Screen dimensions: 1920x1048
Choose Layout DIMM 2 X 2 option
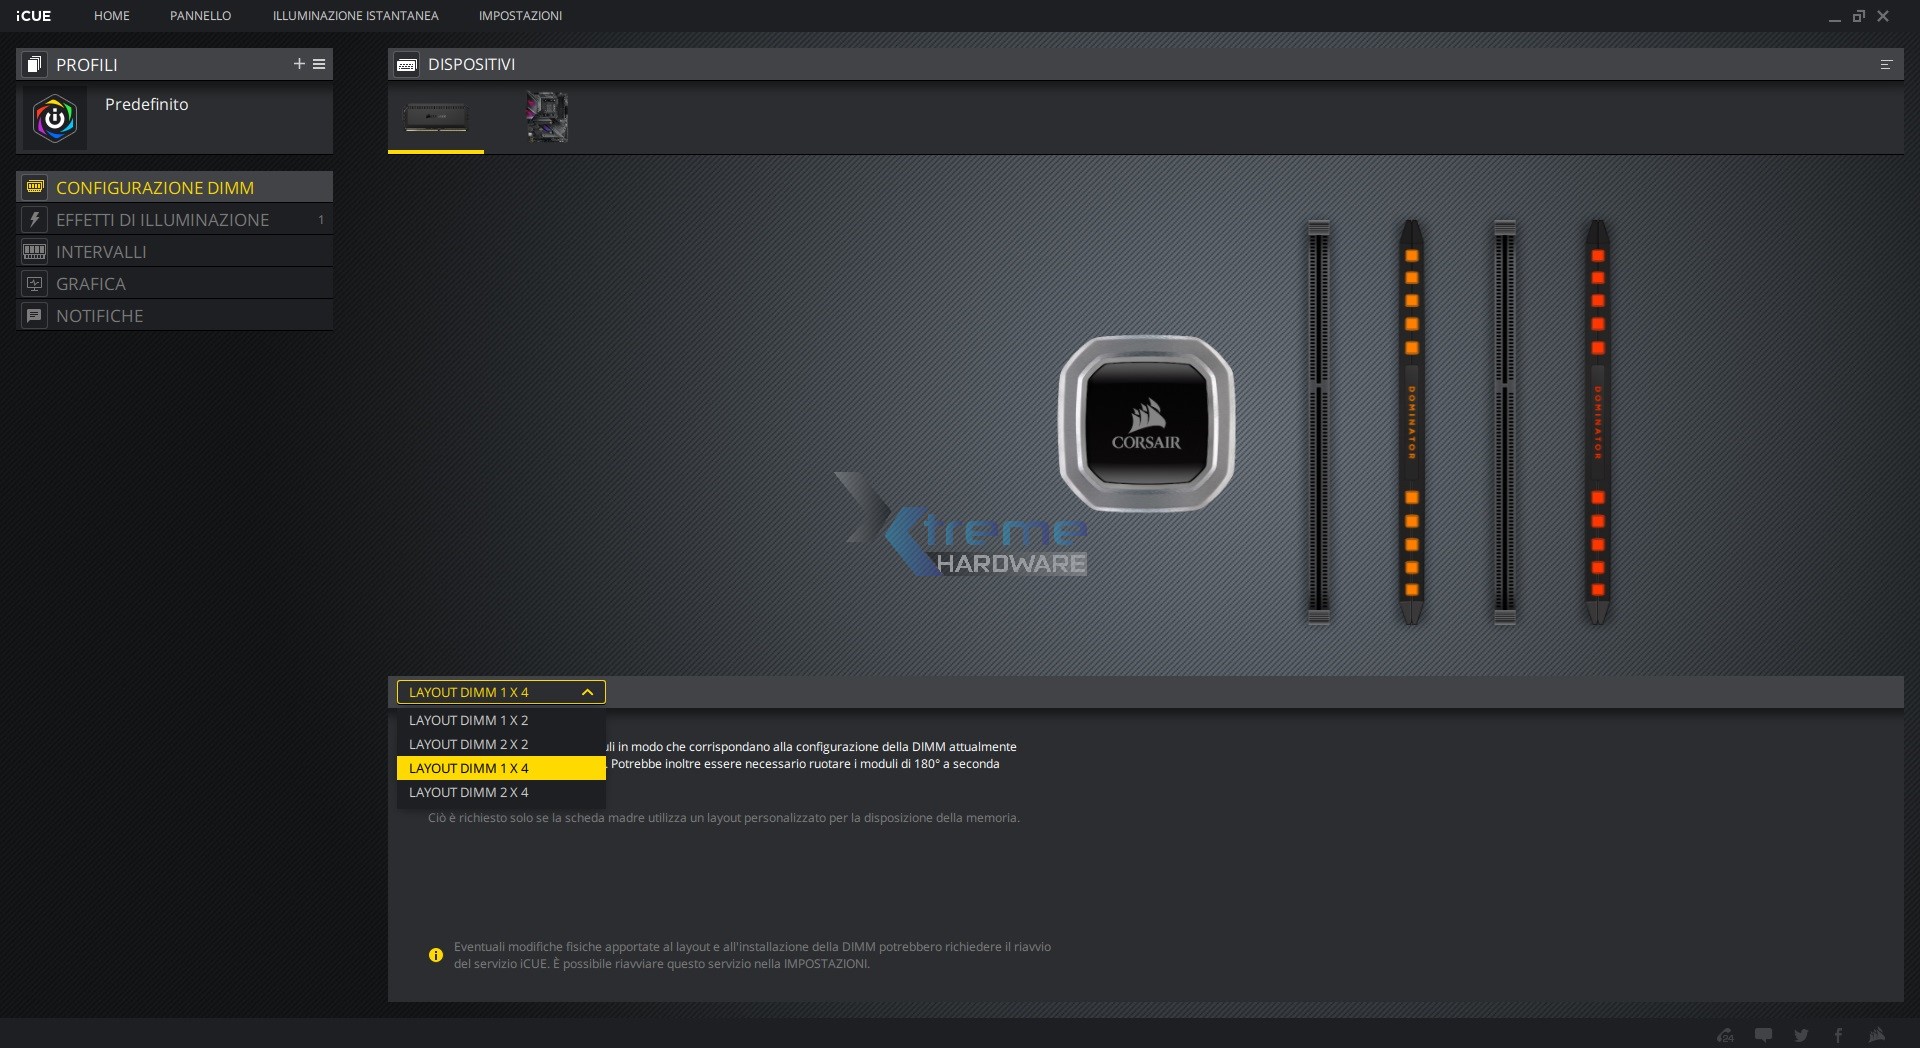pos(469,744)
